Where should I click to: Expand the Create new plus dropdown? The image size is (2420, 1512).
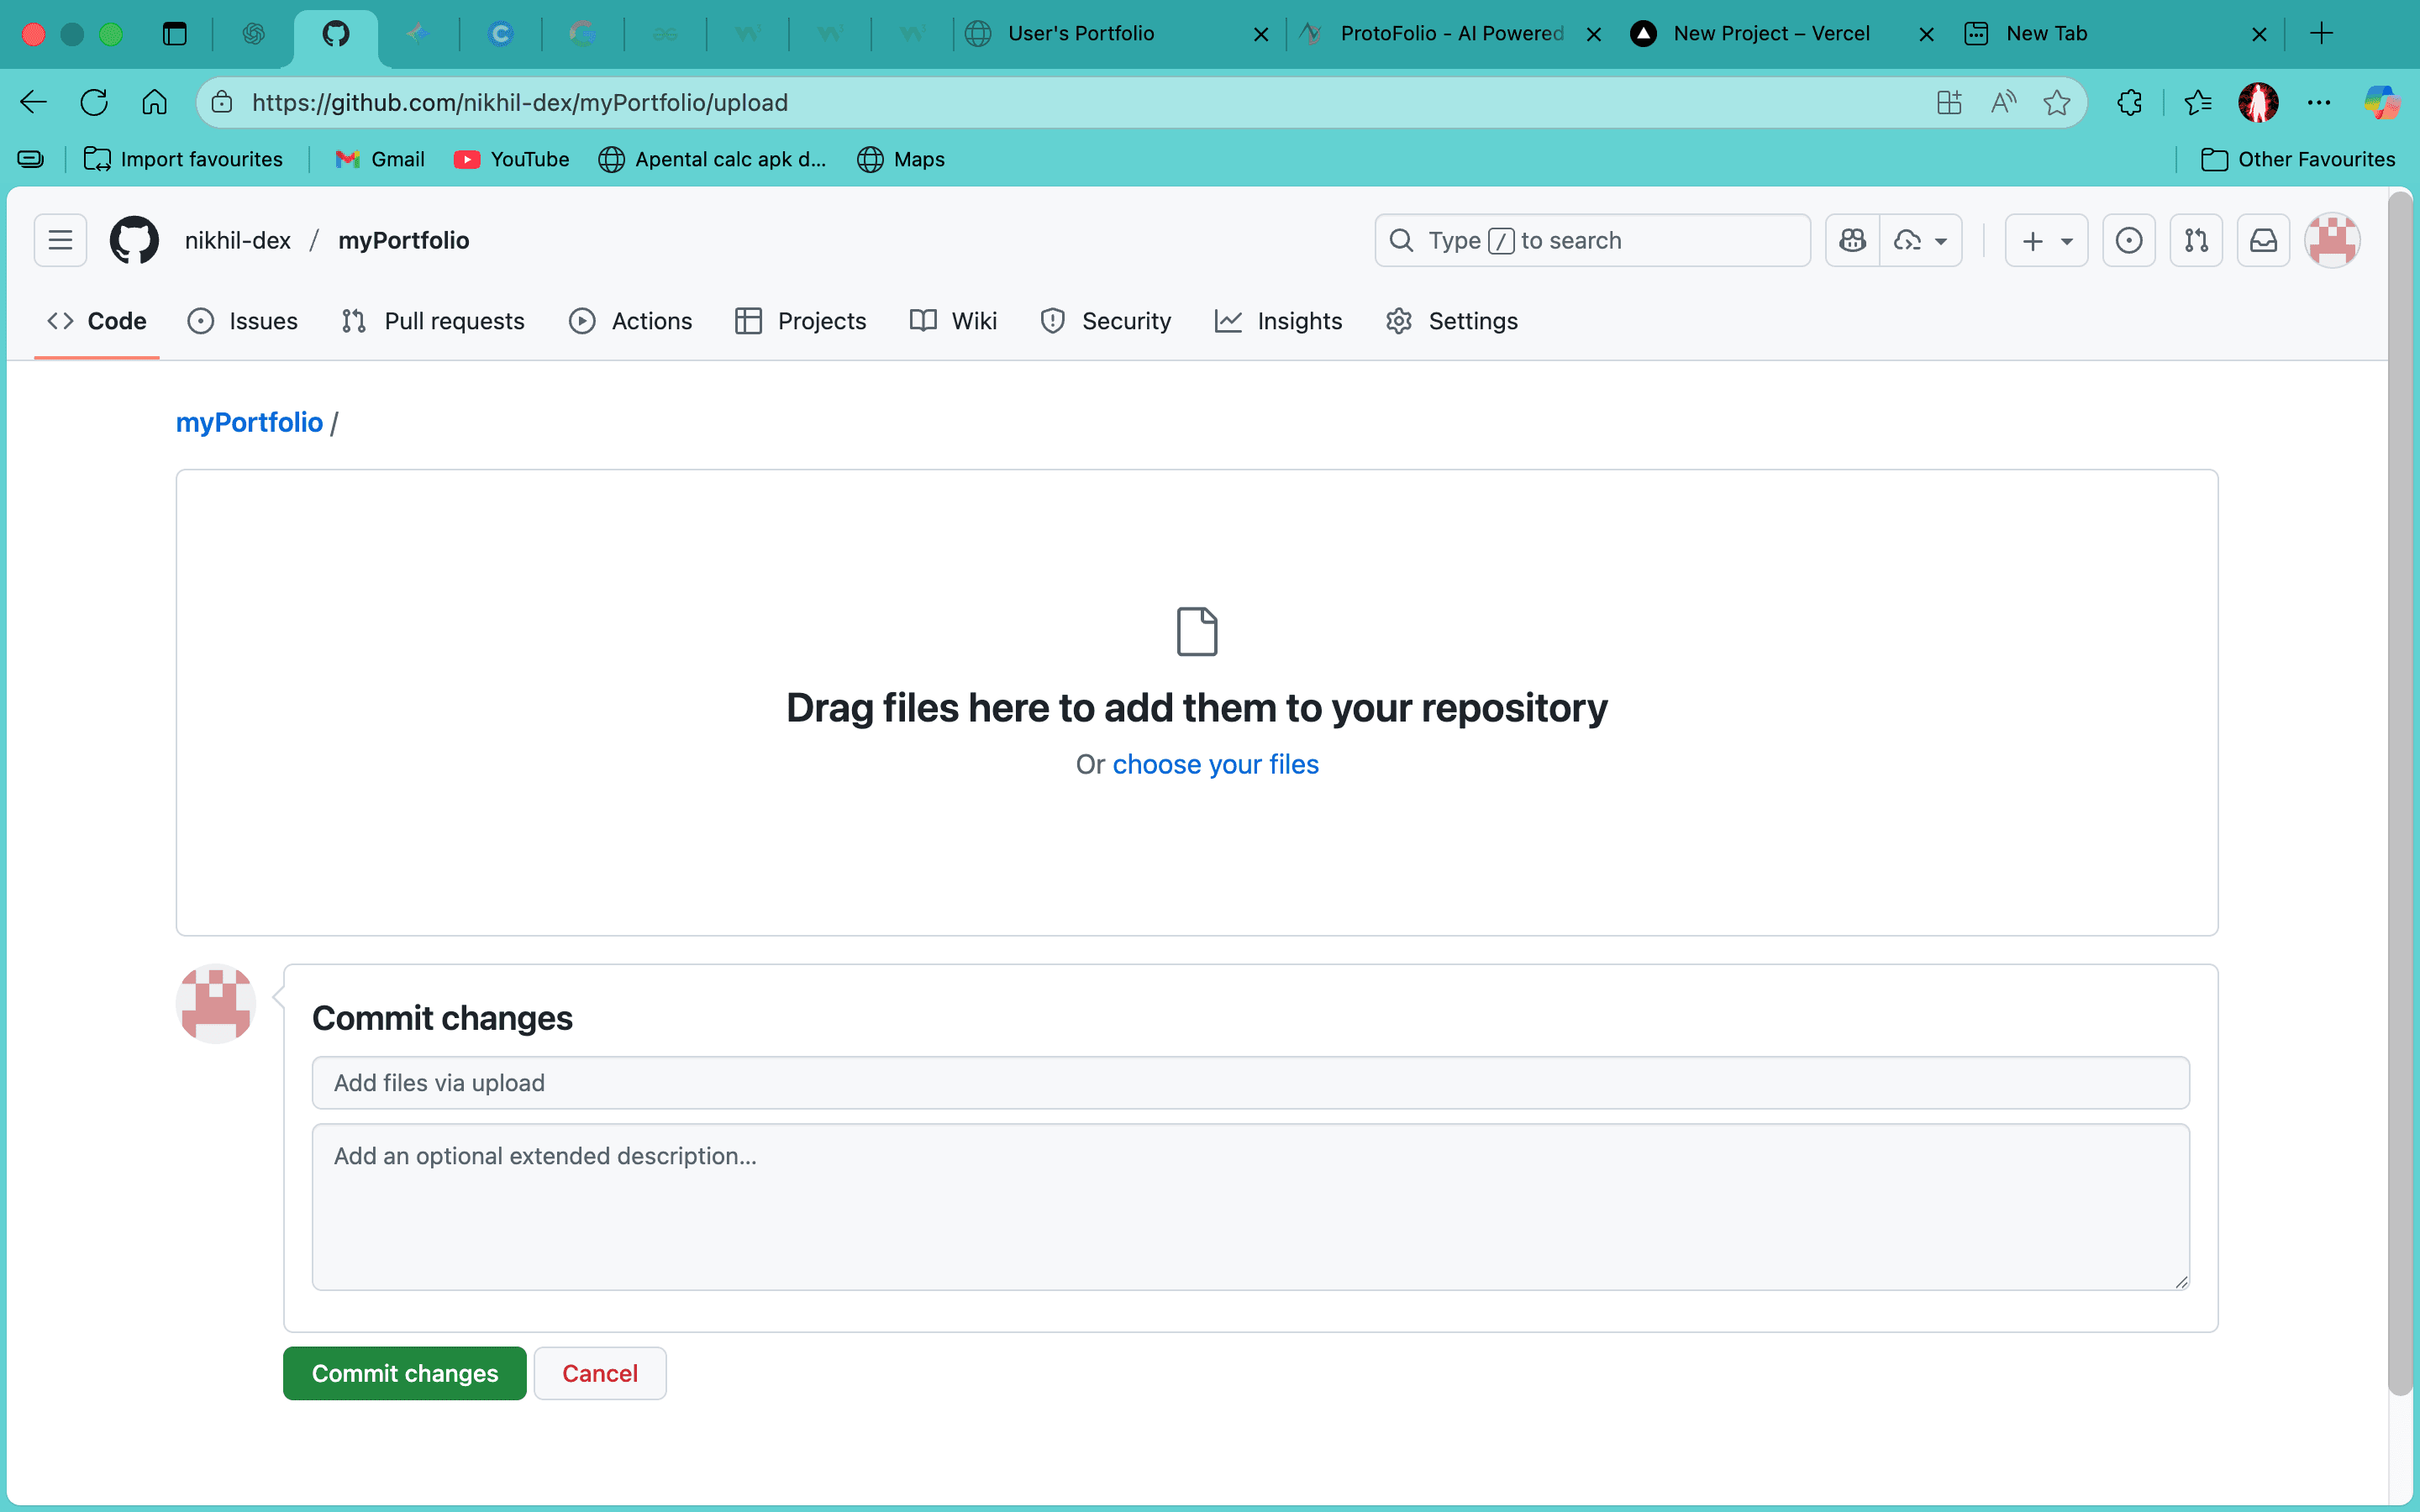coord(2046,240)
